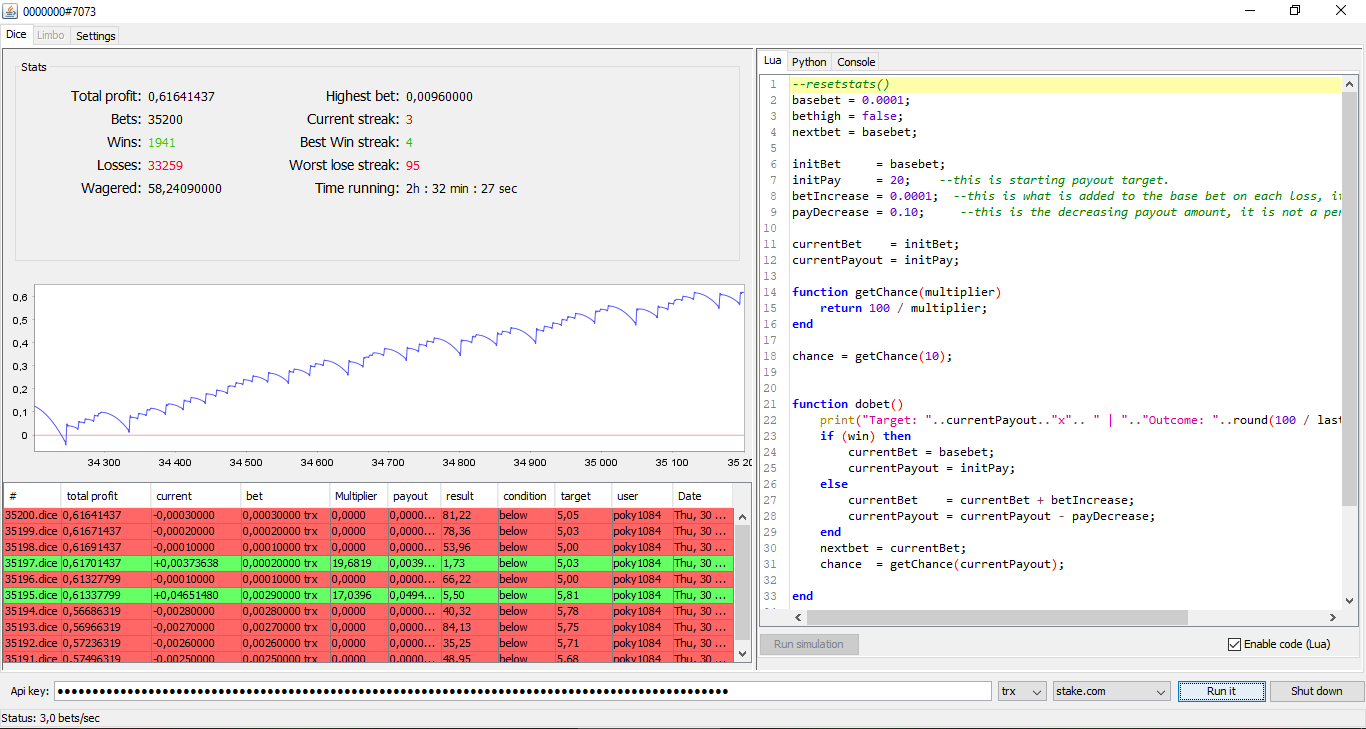The width and height of the screenshot is (1366, 729).
Task: Click code line 'basebet = 0.0001;'
Action: coord(851,100)
